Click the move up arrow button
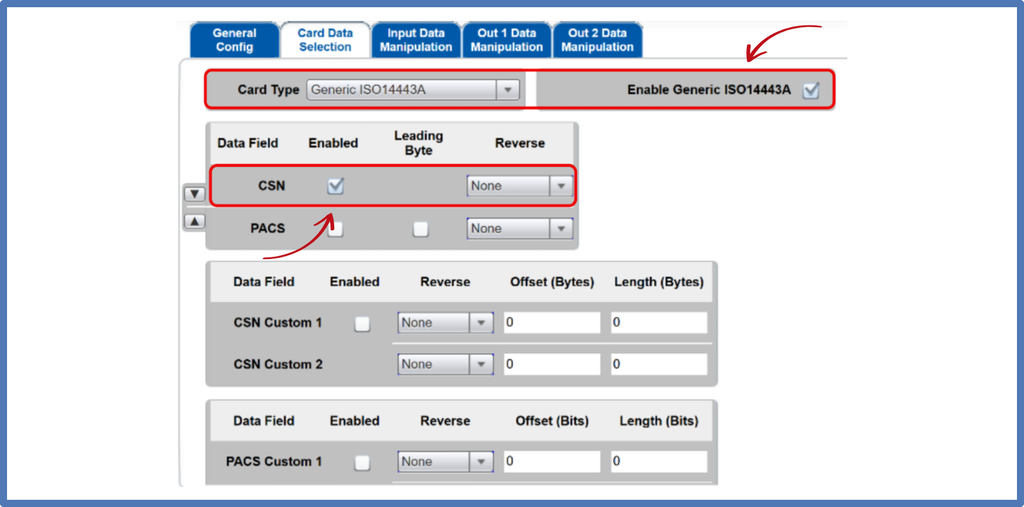 (195, 221)
